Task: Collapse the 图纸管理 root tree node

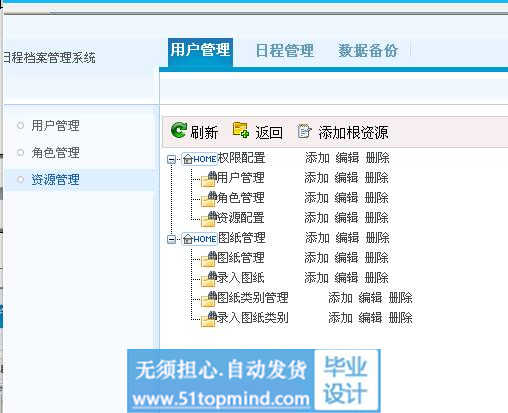Action: click(x=171, y=239)
